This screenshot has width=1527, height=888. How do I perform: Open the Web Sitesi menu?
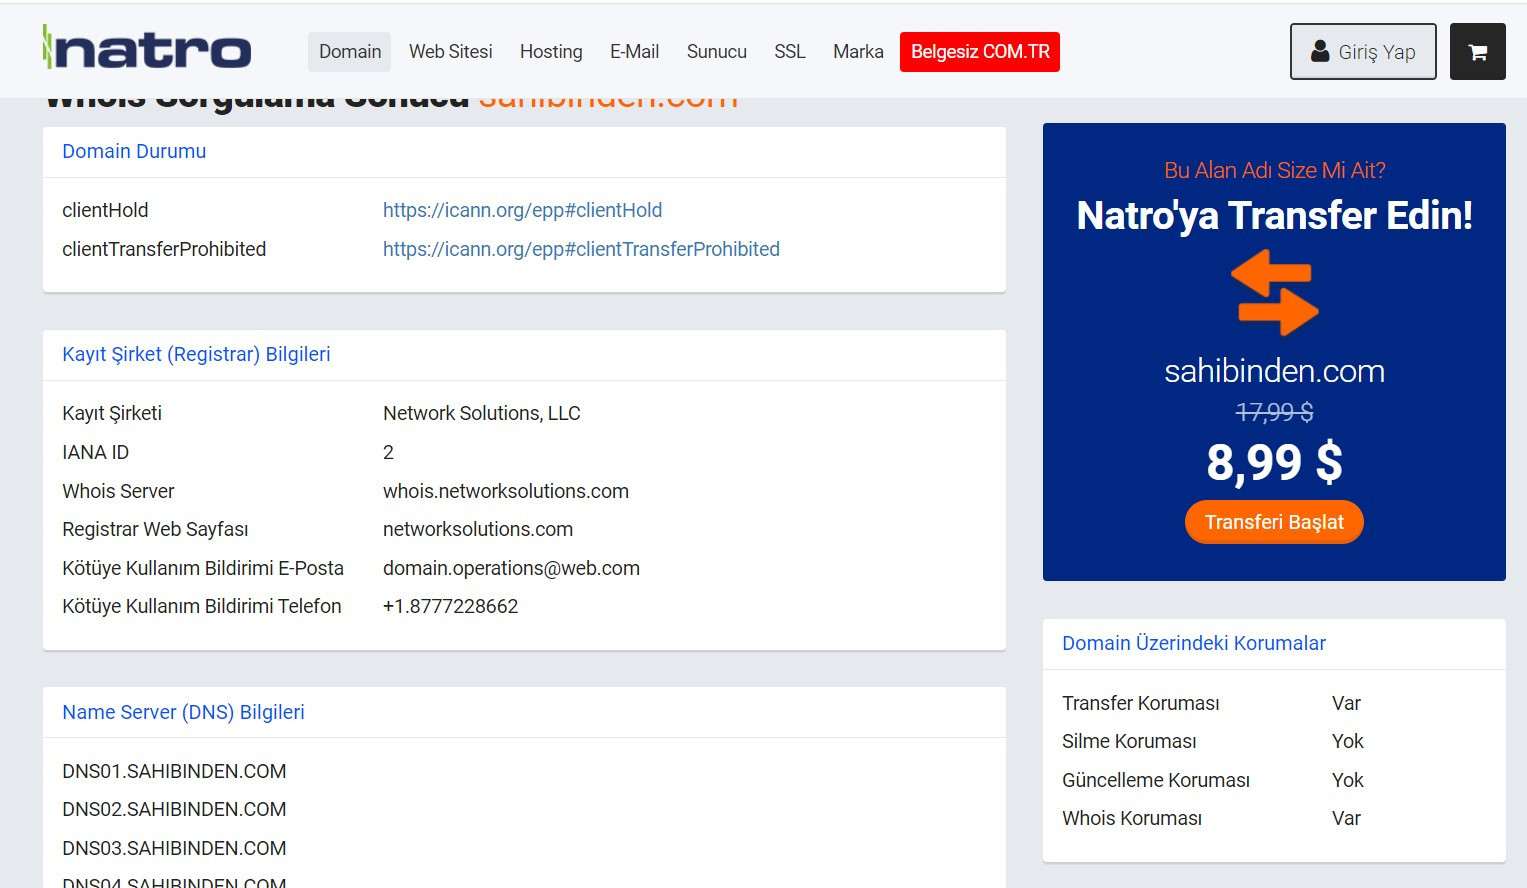coord(451,52)
